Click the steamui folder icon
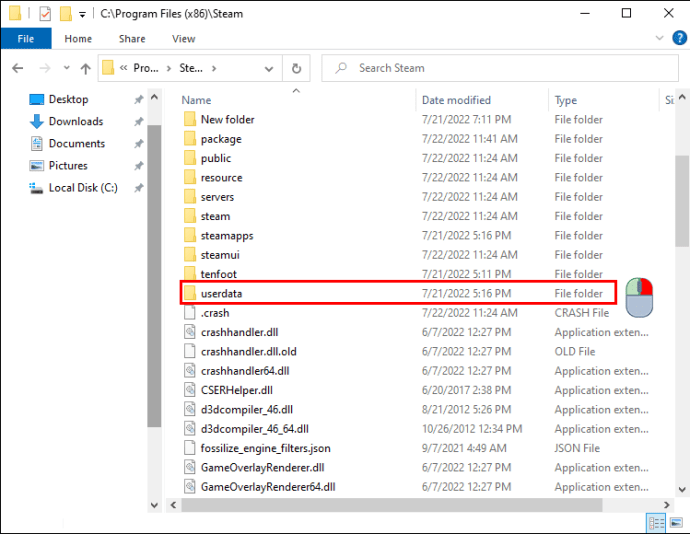 [x=190, y=254]
